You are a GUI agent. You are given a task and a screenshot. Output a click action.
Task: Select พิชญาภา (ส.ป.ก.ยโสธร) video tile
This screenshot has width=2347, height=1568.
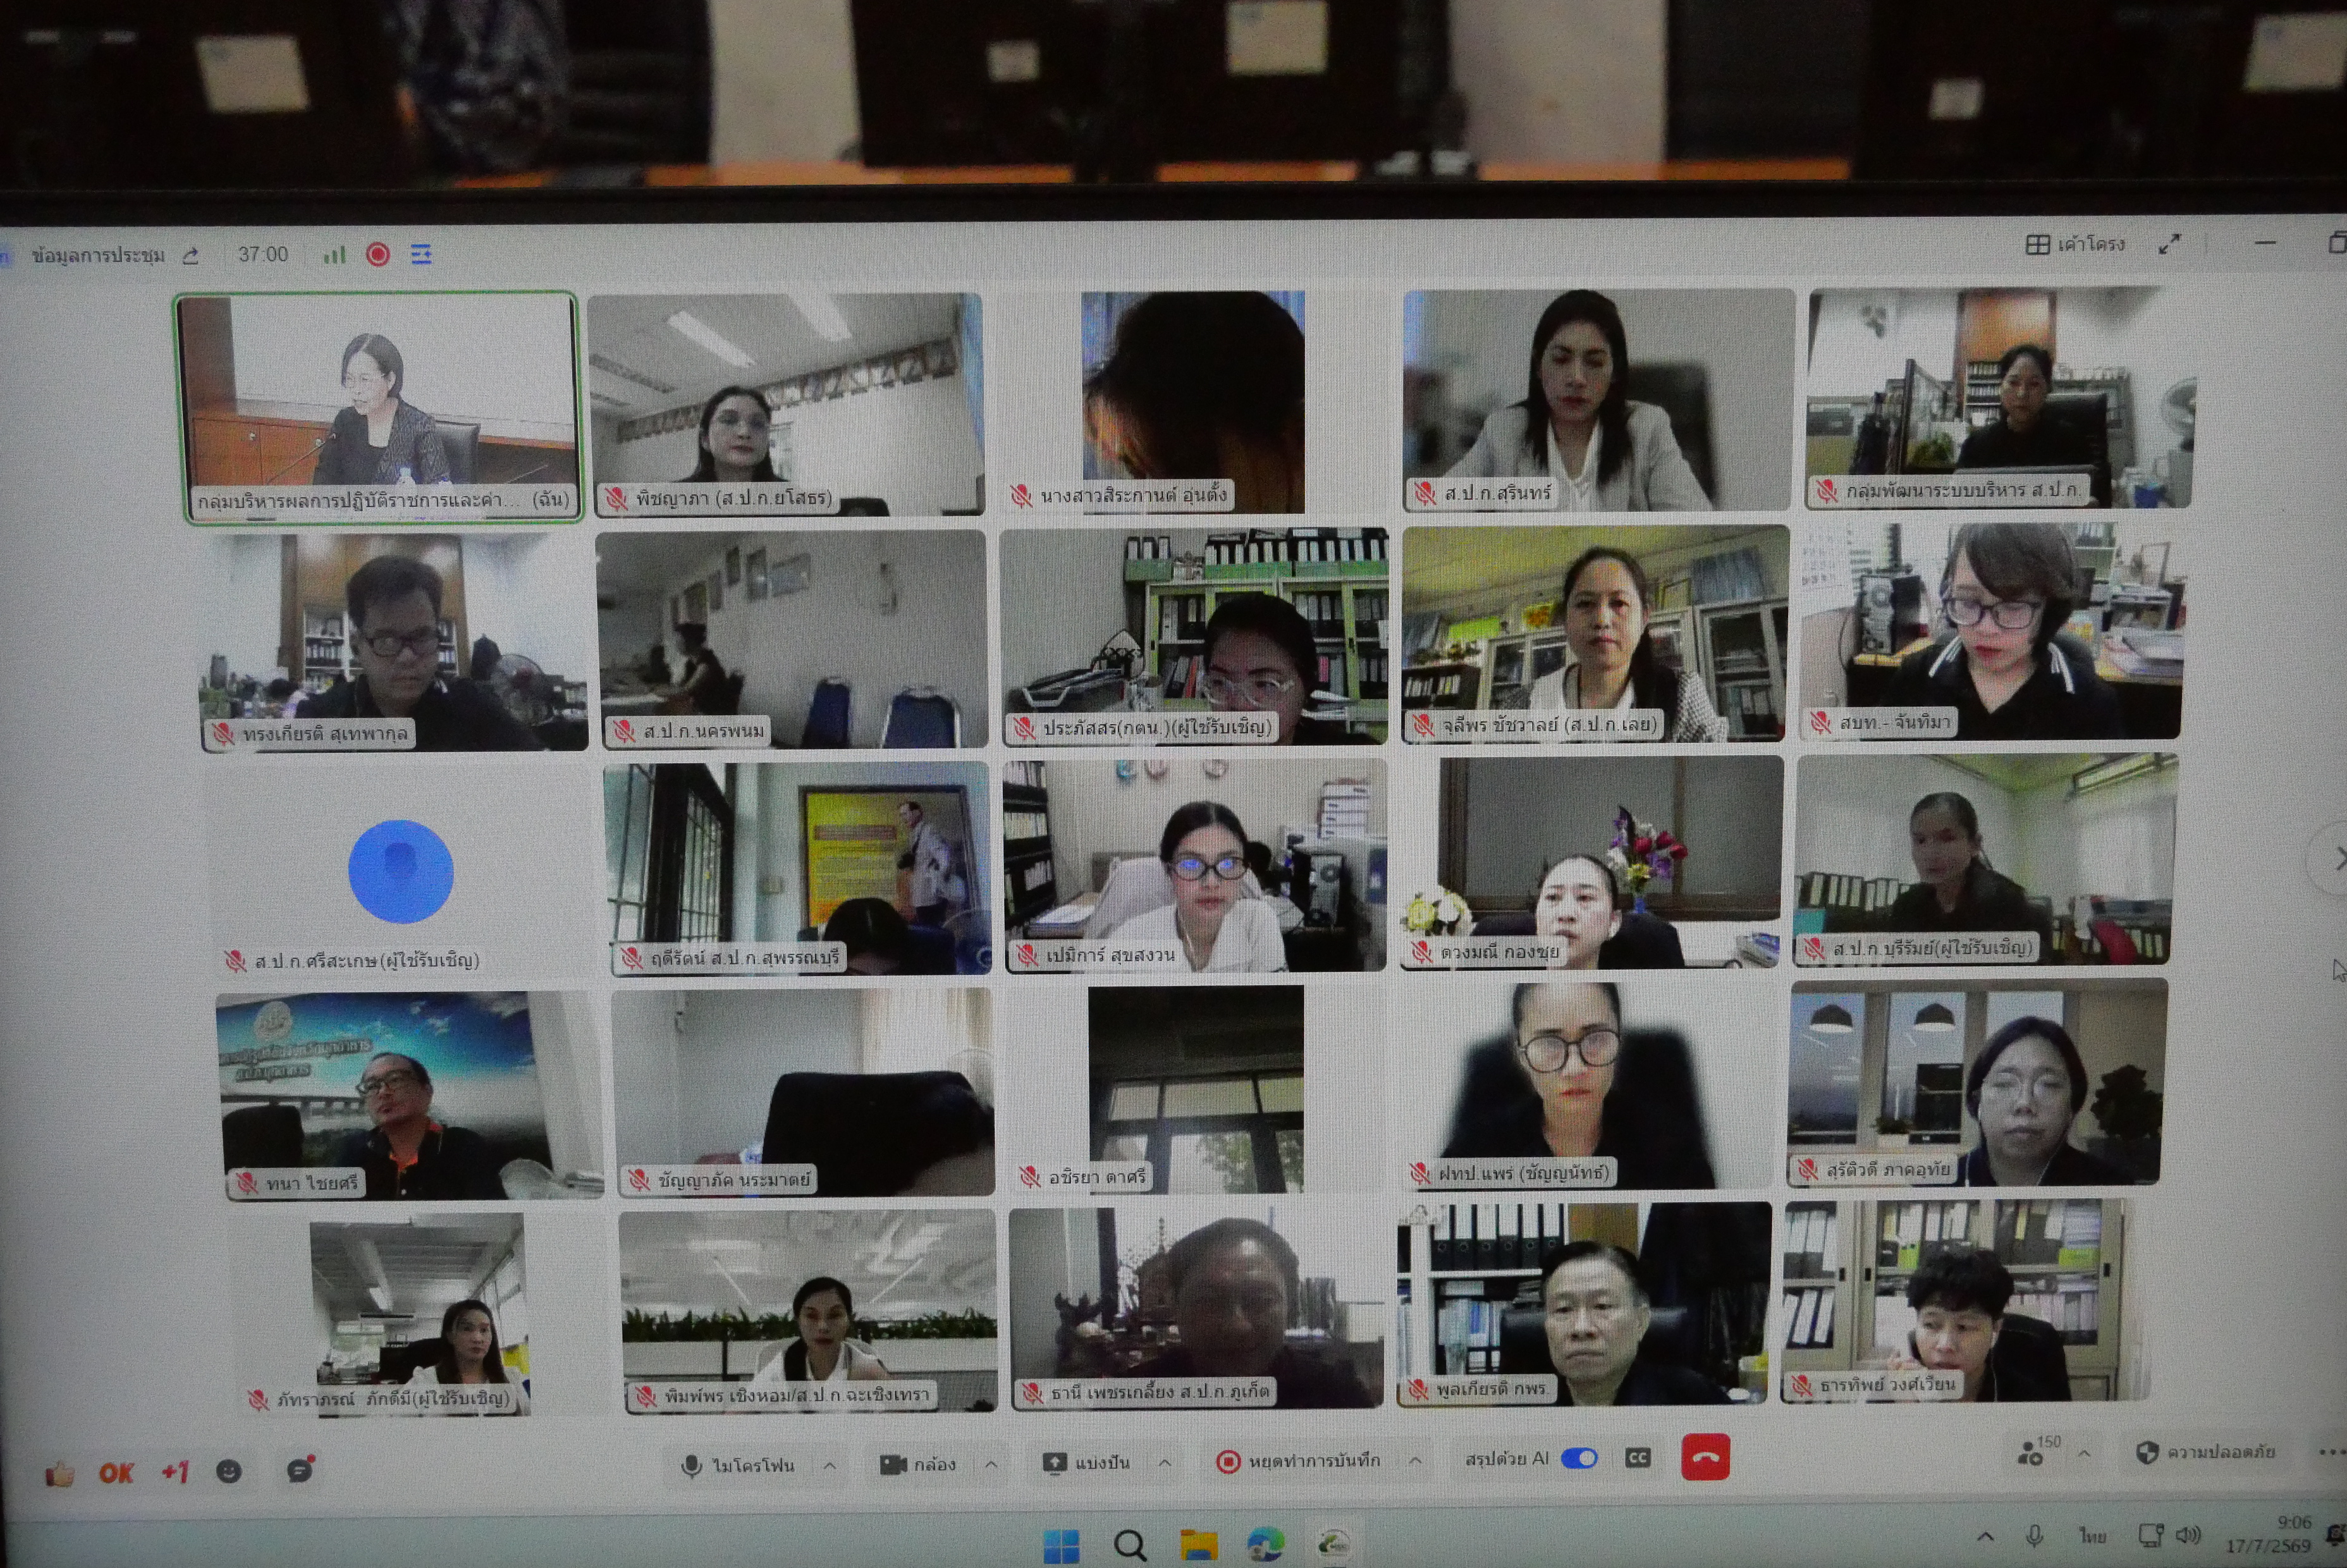click(786, 404)
